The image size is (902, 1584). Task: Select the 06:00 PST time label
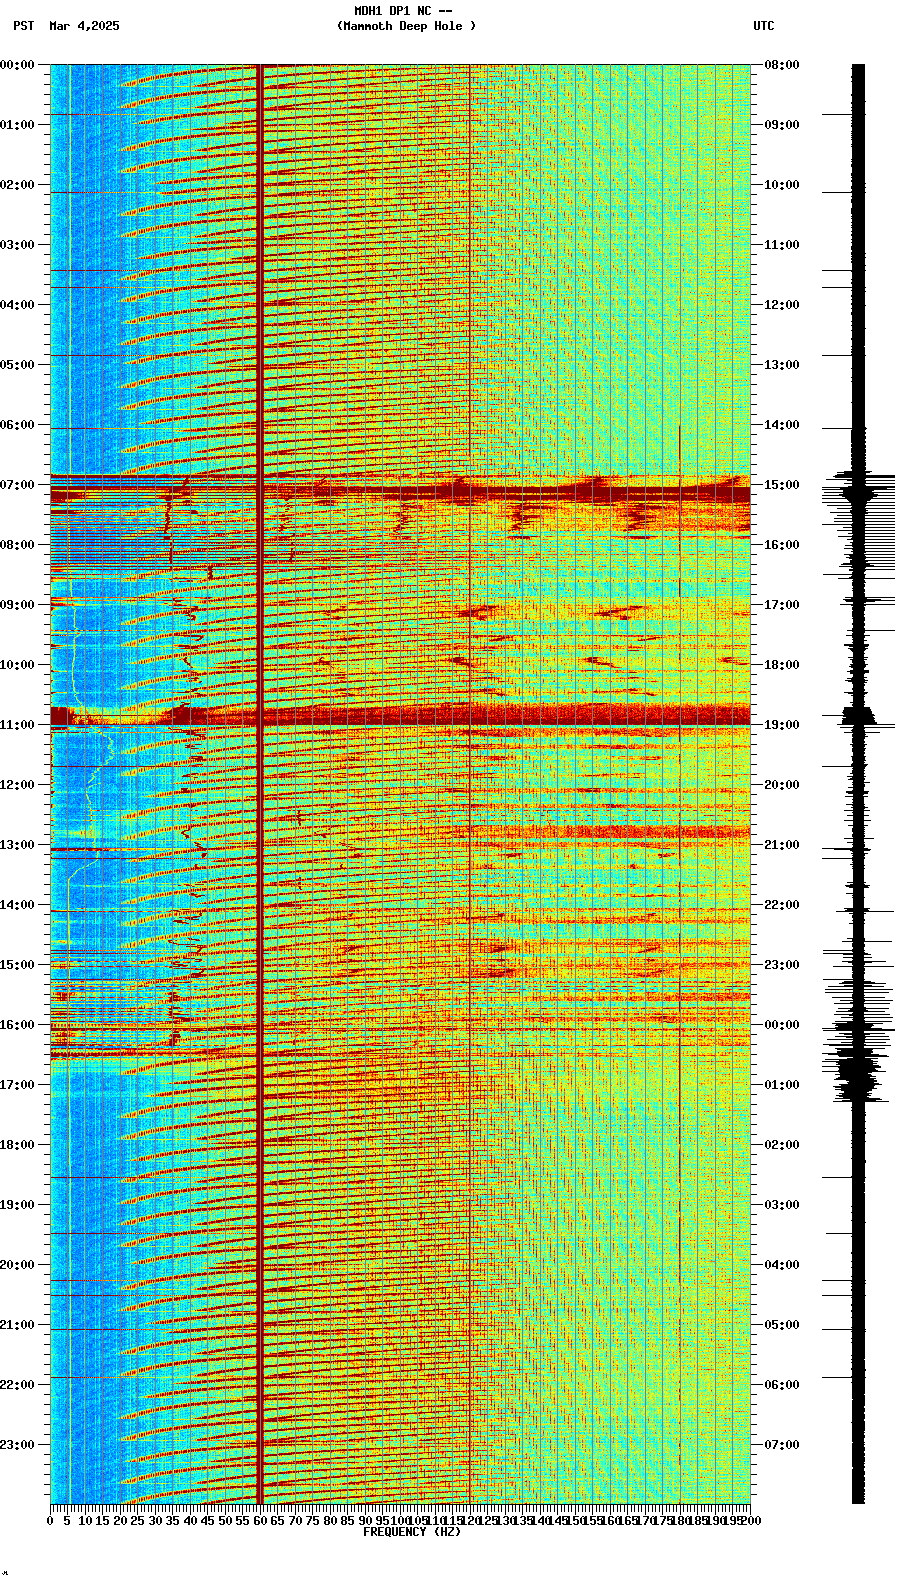coord(17,425)
